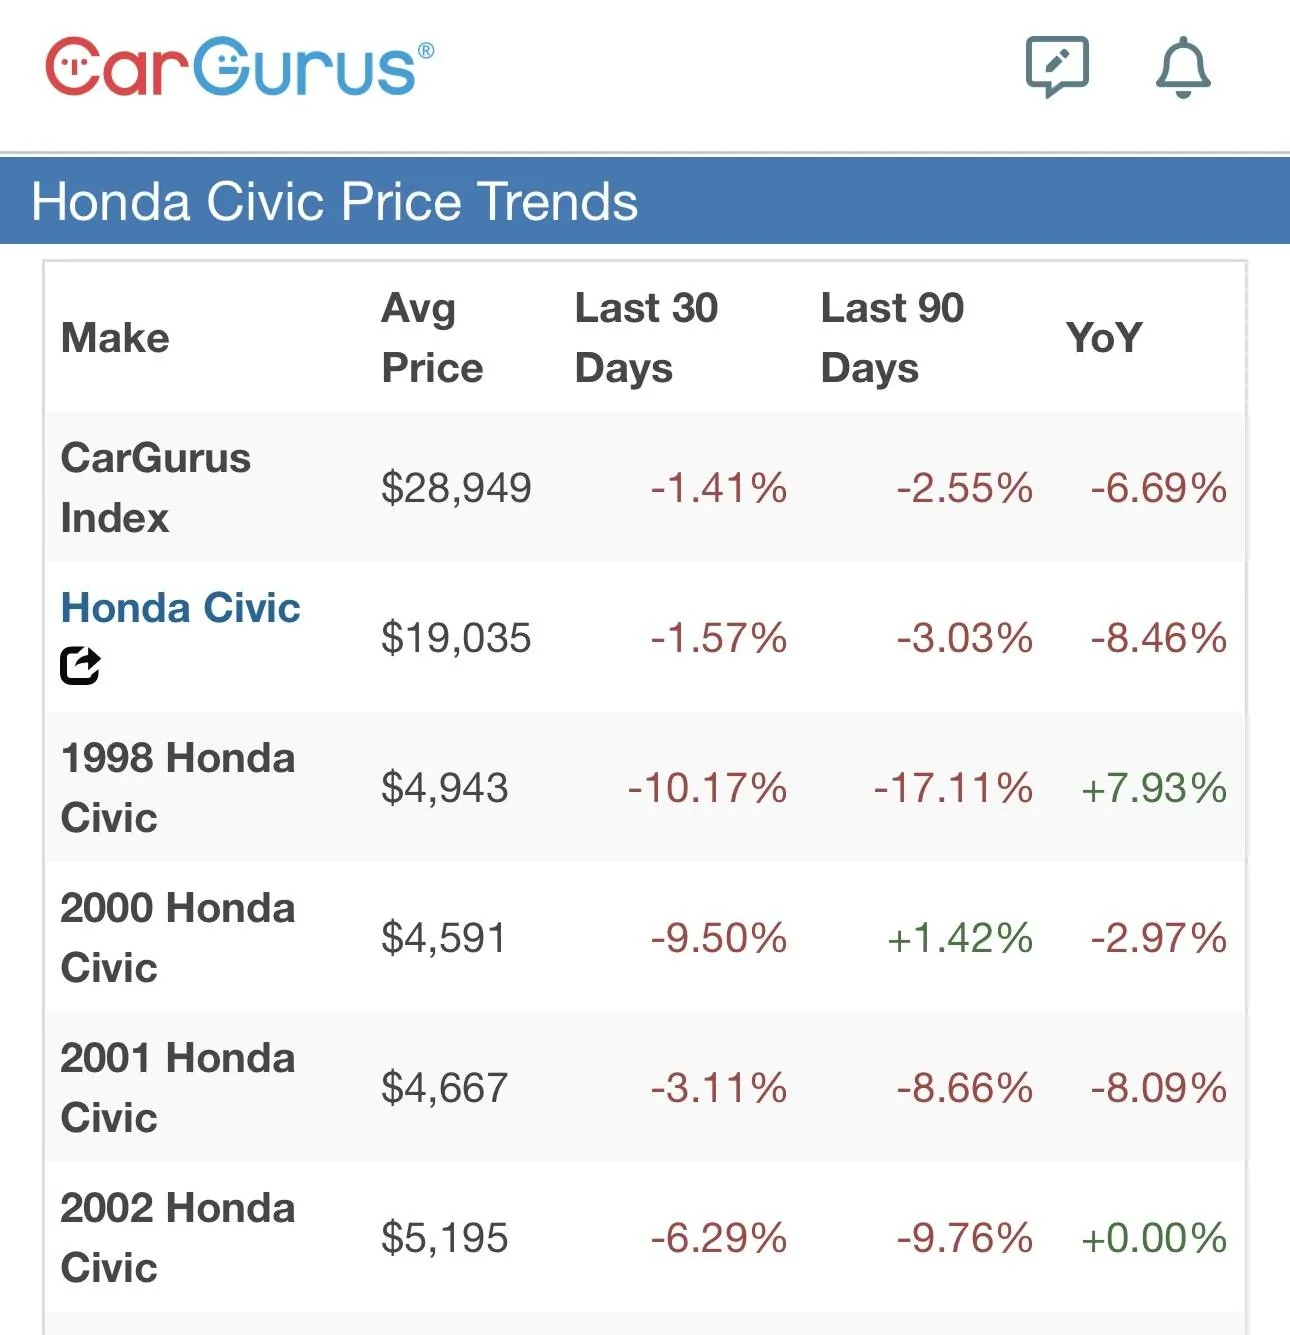The height and width of the screenshot is (1335, 1290).
Task: Click the Make column header
Action: coord(115,338)
